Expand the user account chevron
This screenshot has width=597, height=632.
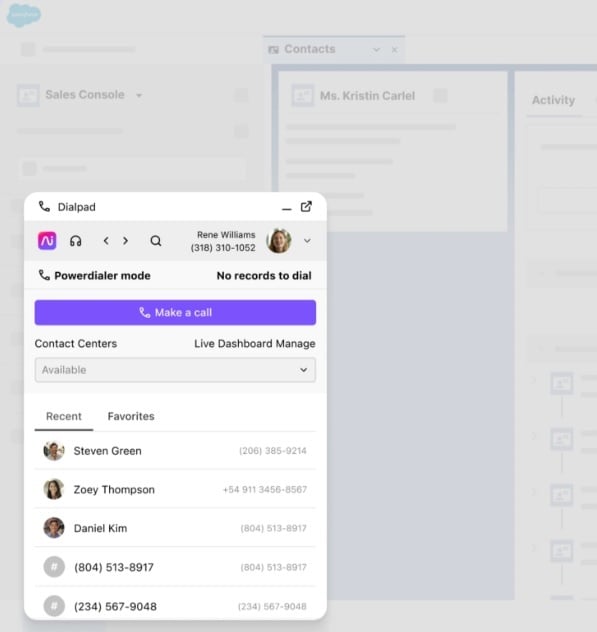(307, 241)
